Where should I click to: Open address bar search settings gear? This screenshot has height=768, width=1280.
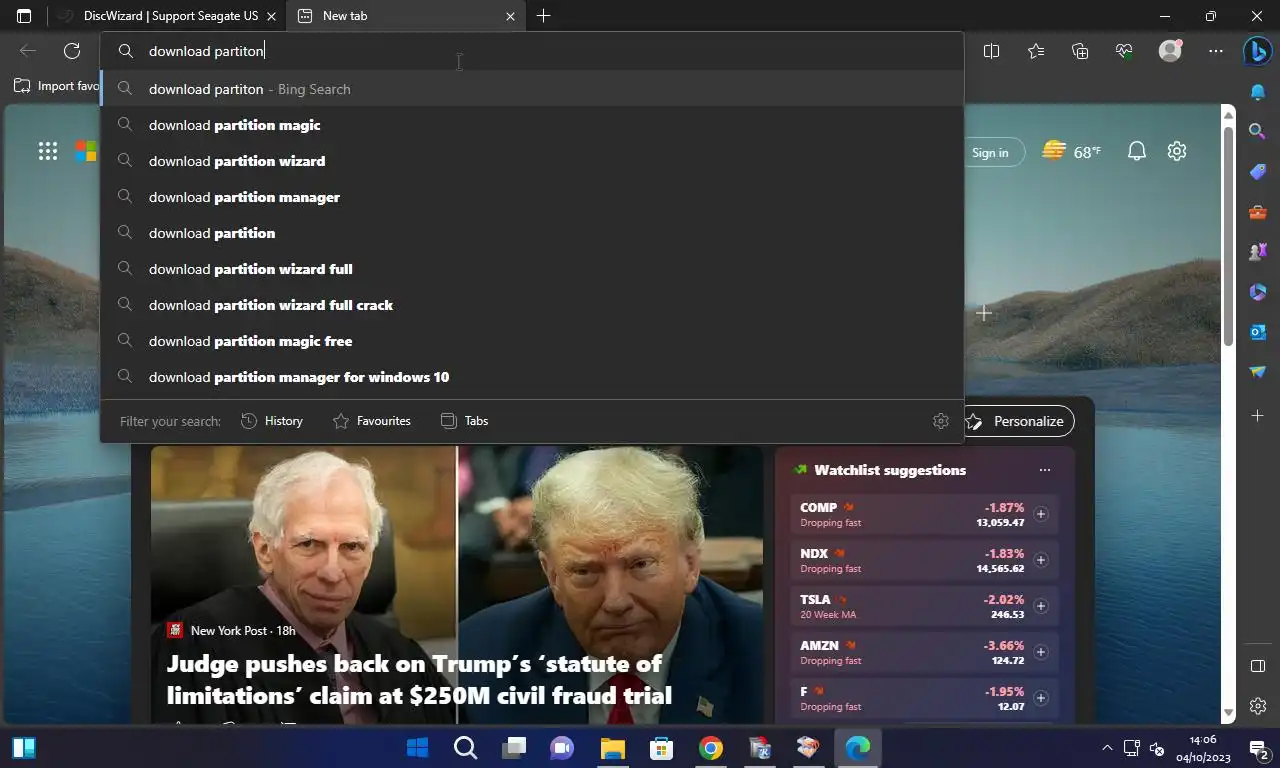click(940, 421)
